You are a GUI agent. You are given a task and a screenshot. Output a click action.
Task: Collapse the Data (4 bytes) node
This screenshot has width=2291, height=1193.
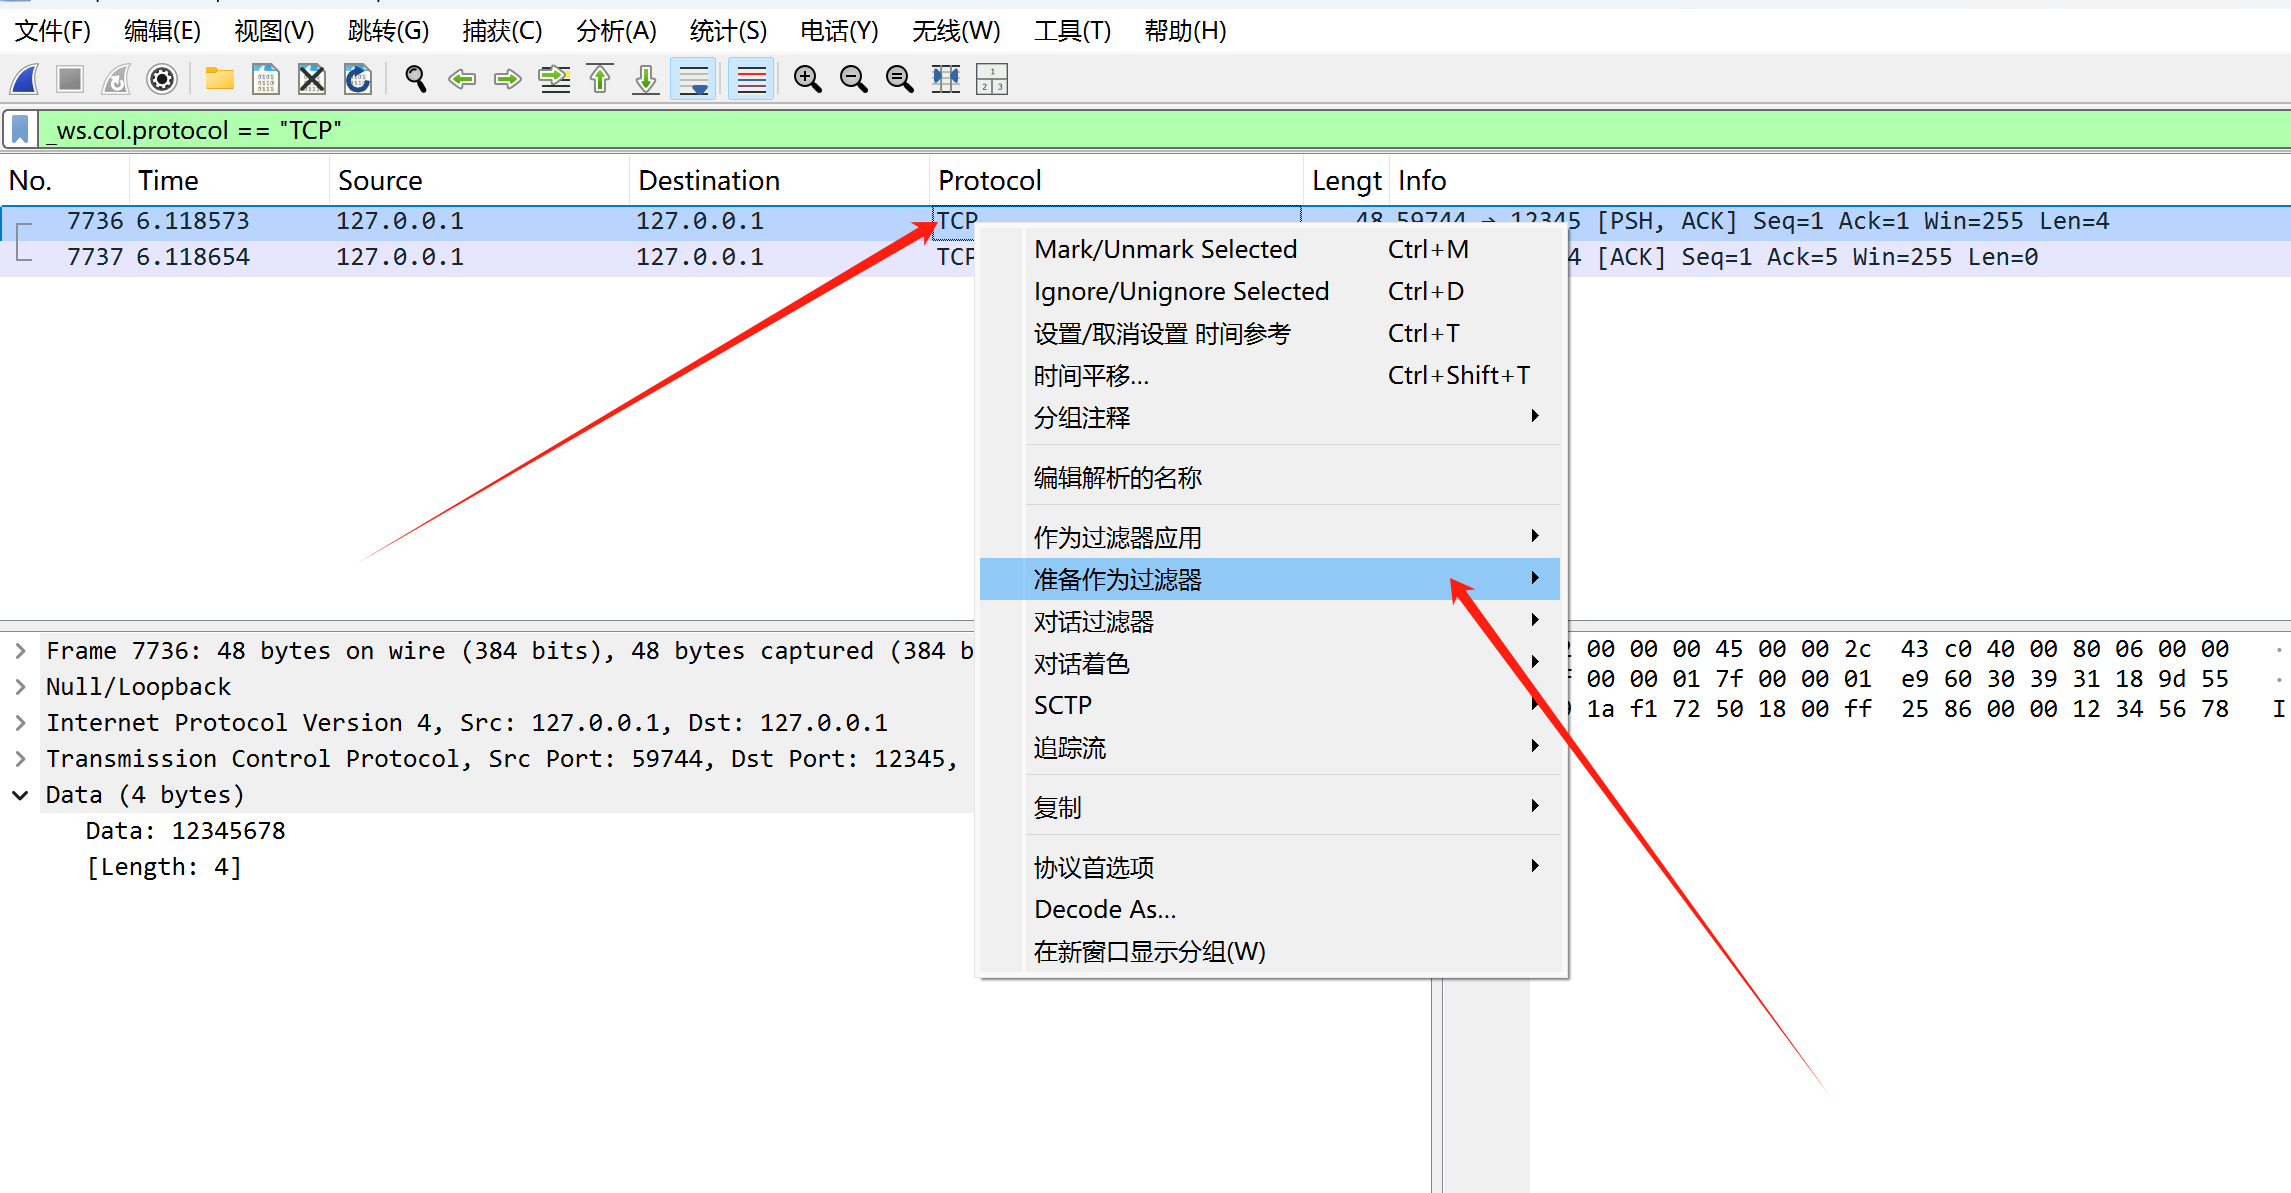tap(20, 795)
